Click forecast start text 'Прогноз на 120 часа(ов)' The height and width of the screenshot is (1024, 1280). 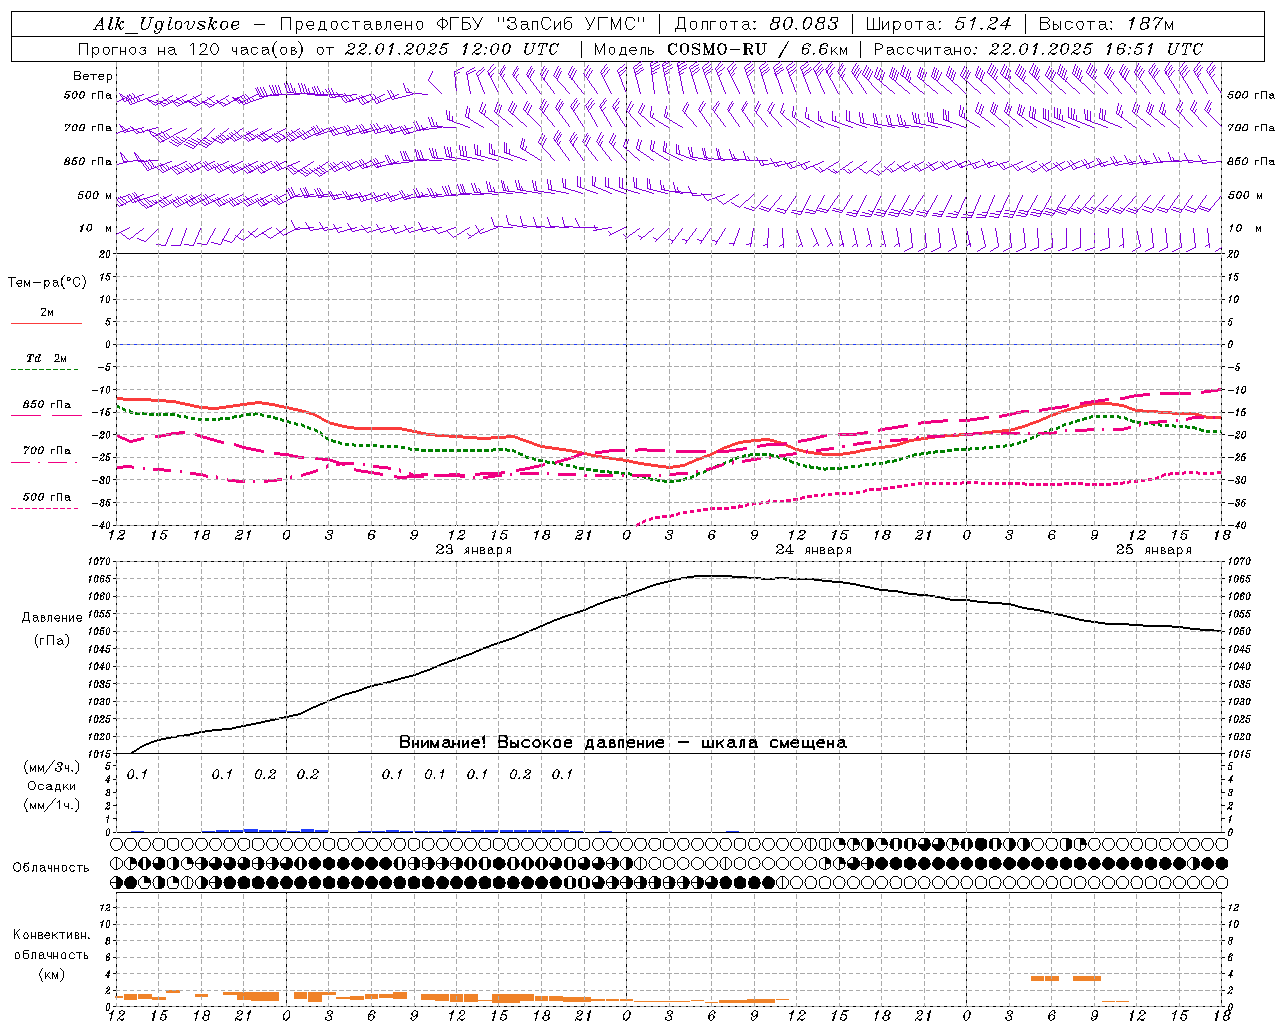192,49
